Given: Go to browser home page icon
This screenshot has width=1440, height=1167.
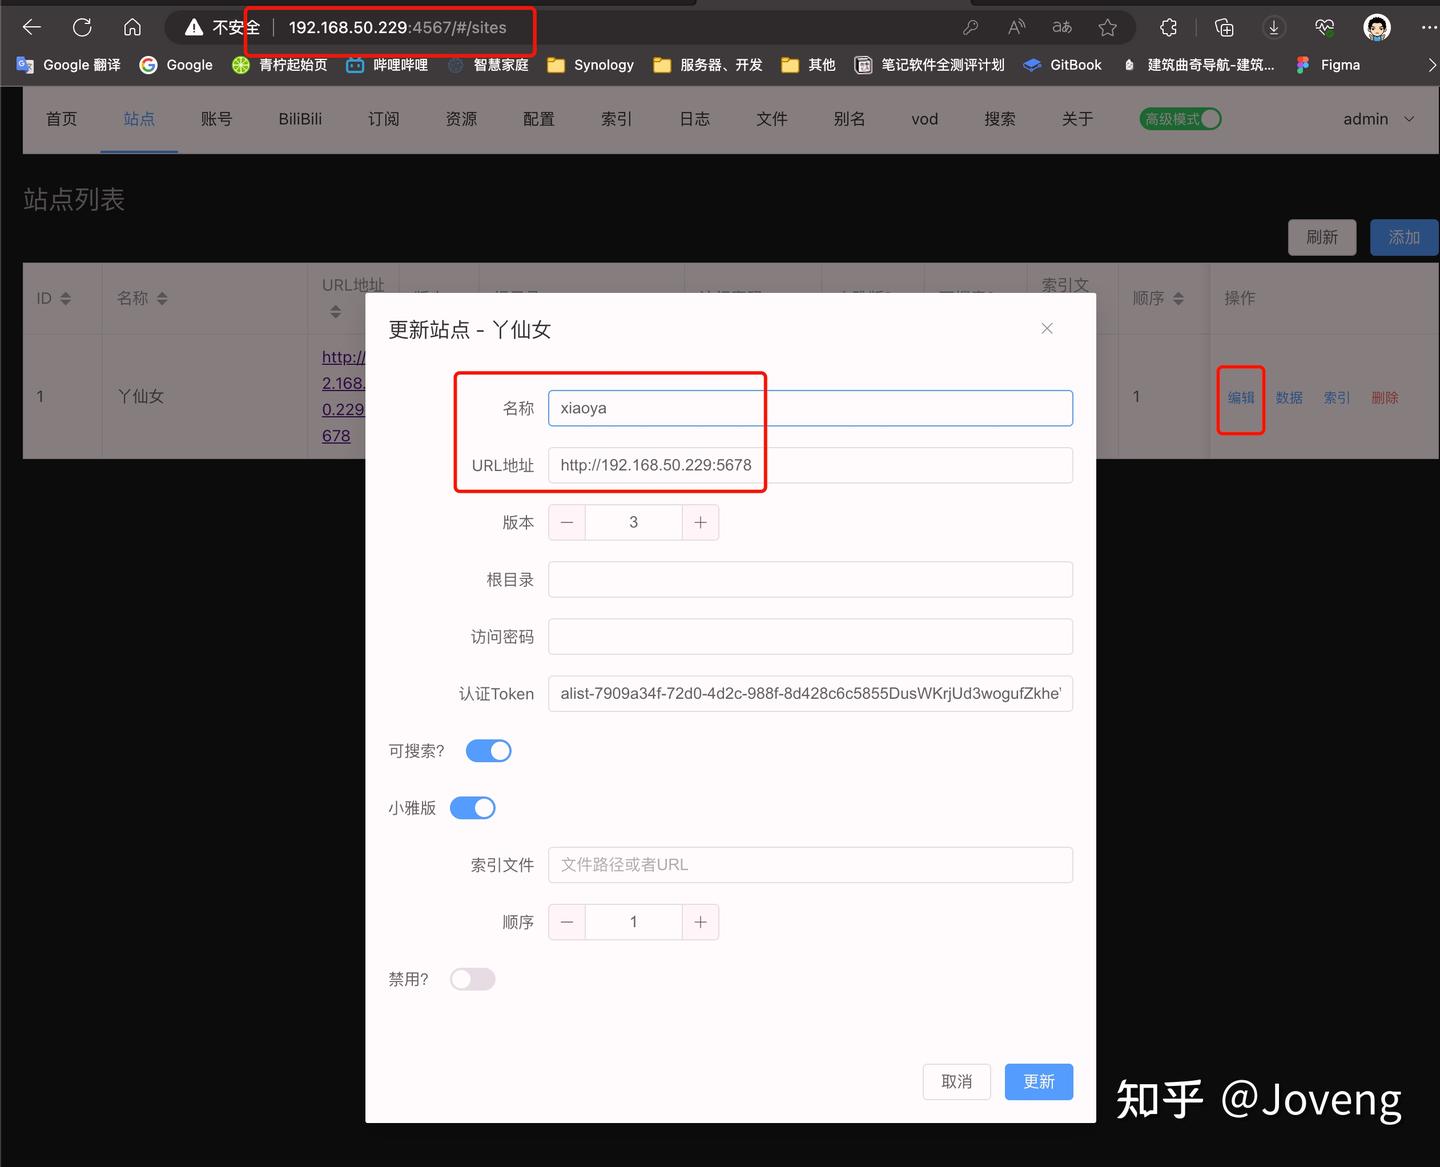Looking at the screenshot, I should click(132, 28).
